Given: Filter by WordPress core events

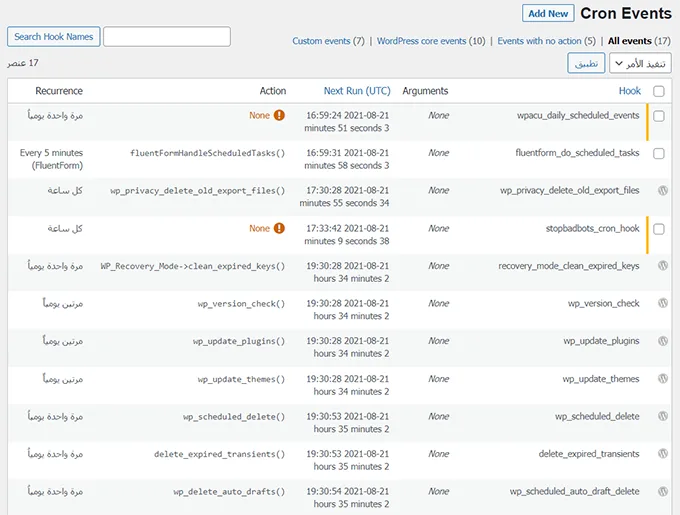Looking at the screenshot, I should (422, 41).
